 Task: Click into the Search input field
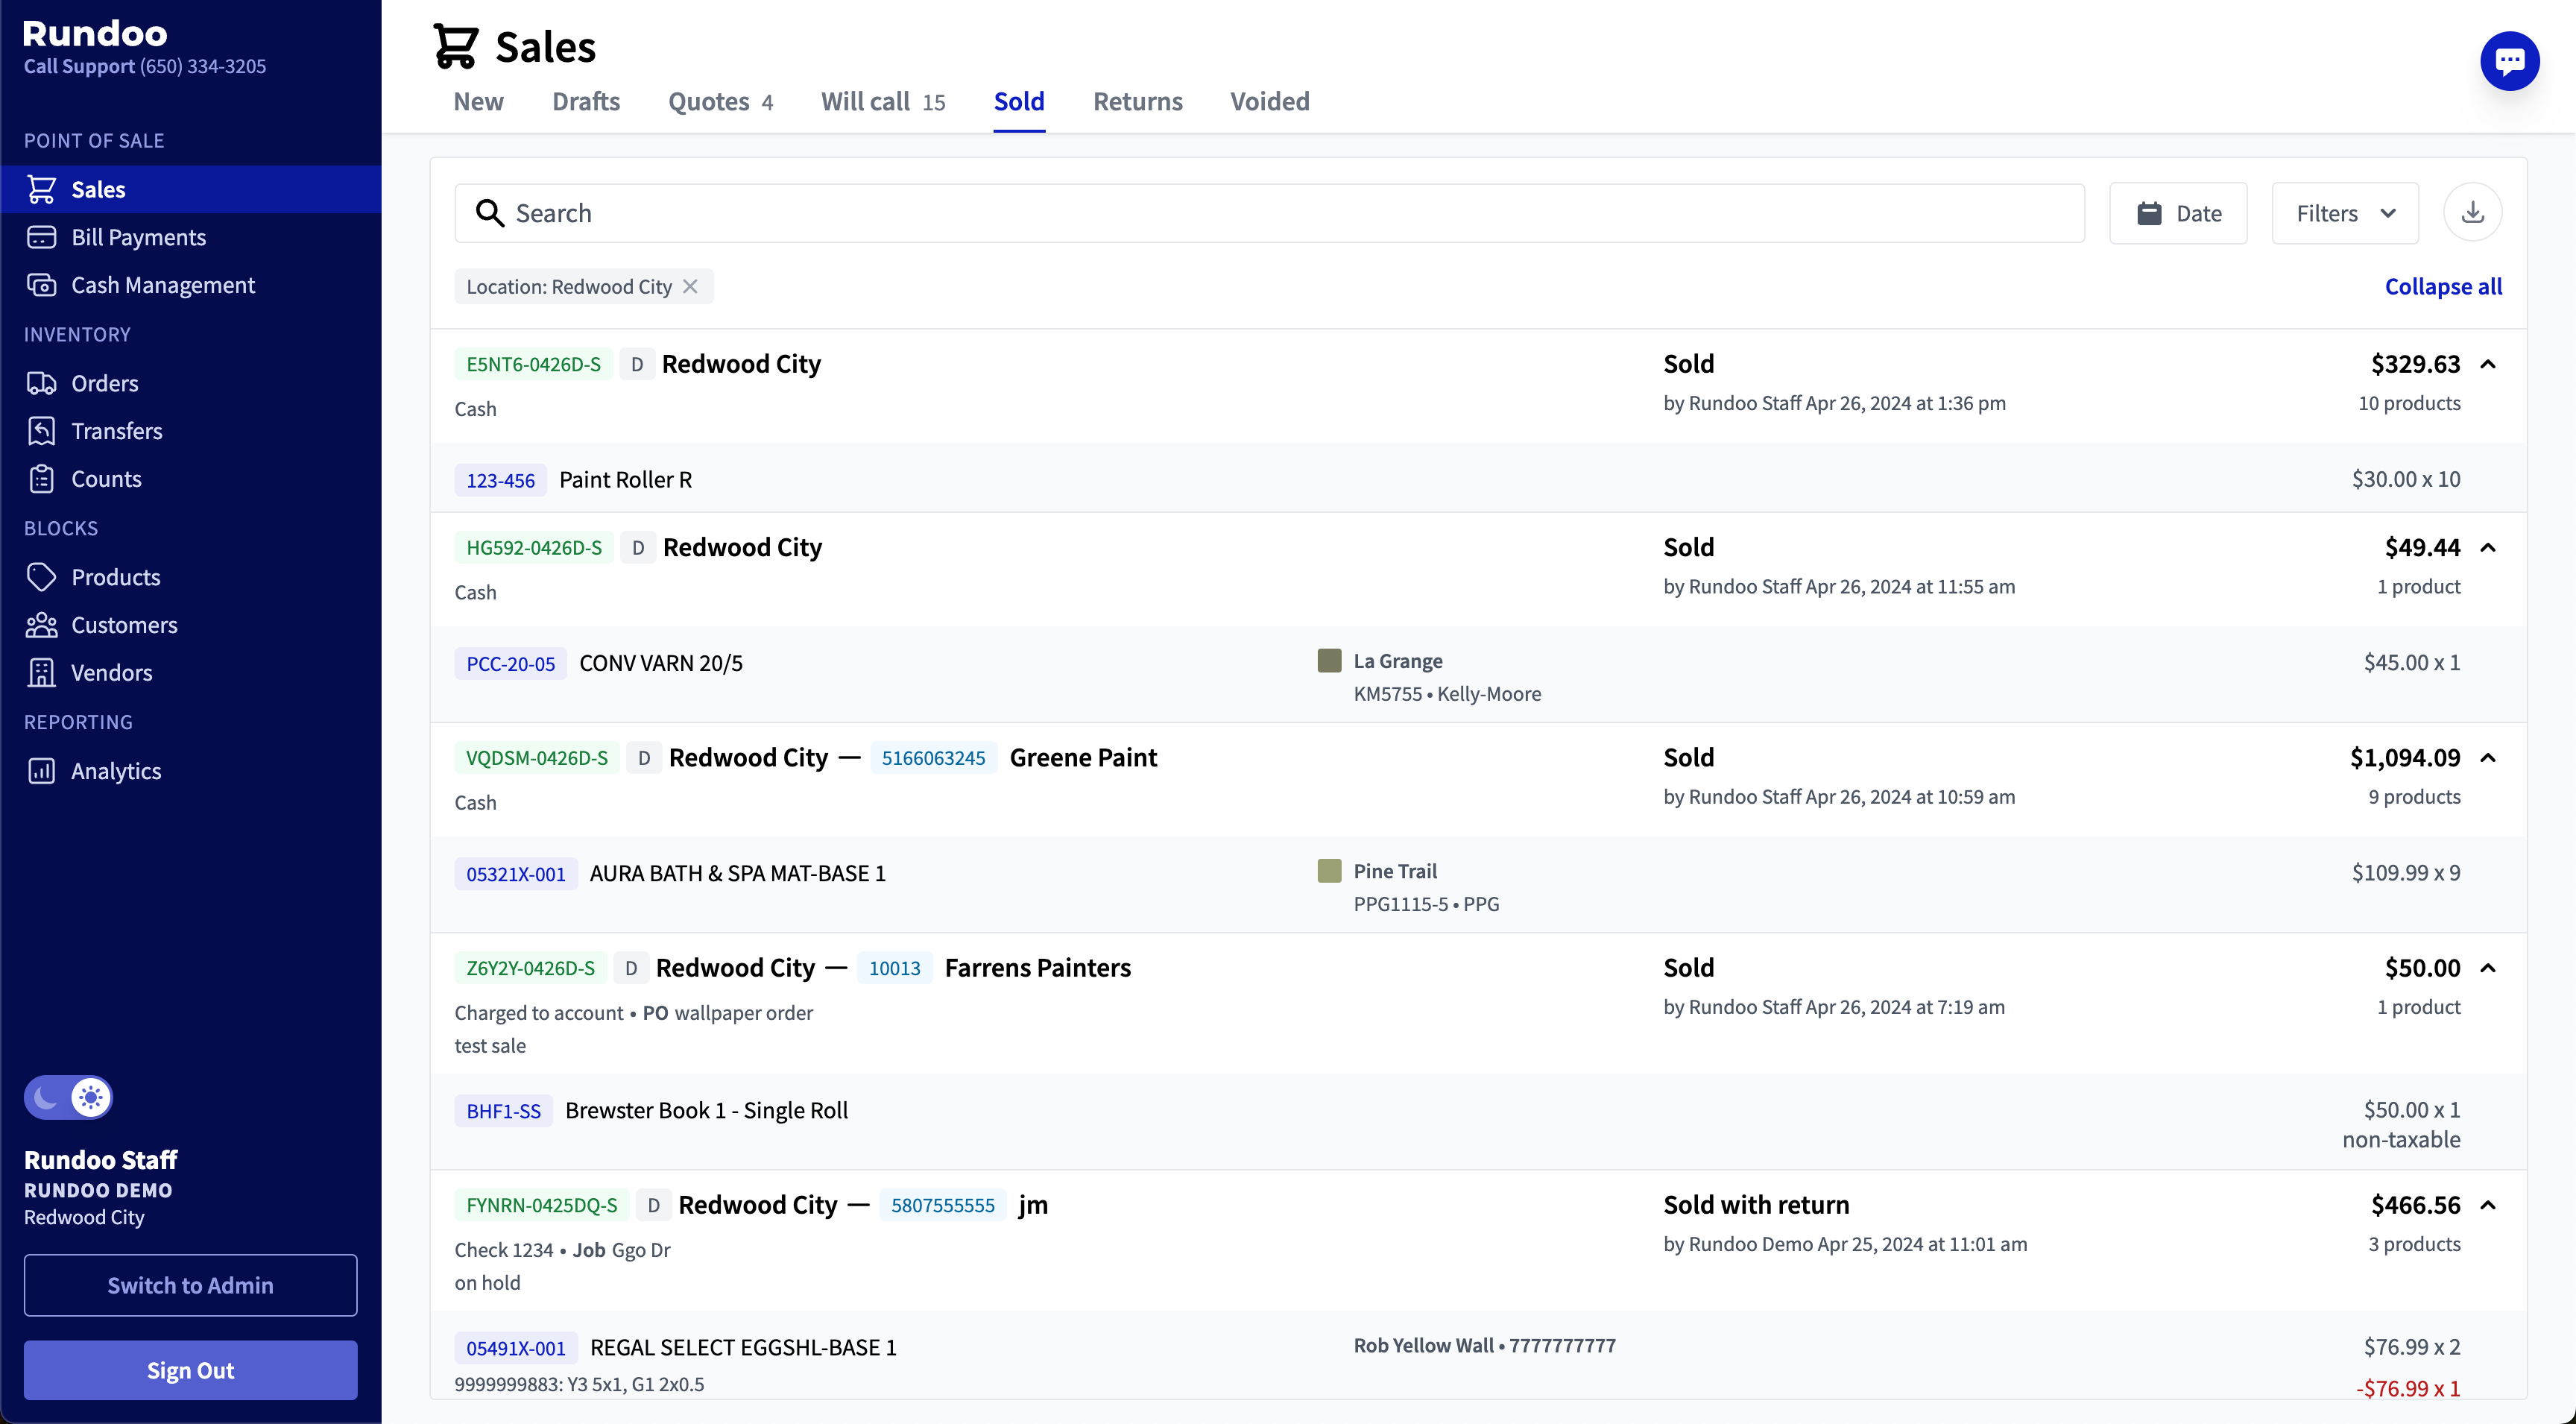click(x=1269, y=213)
